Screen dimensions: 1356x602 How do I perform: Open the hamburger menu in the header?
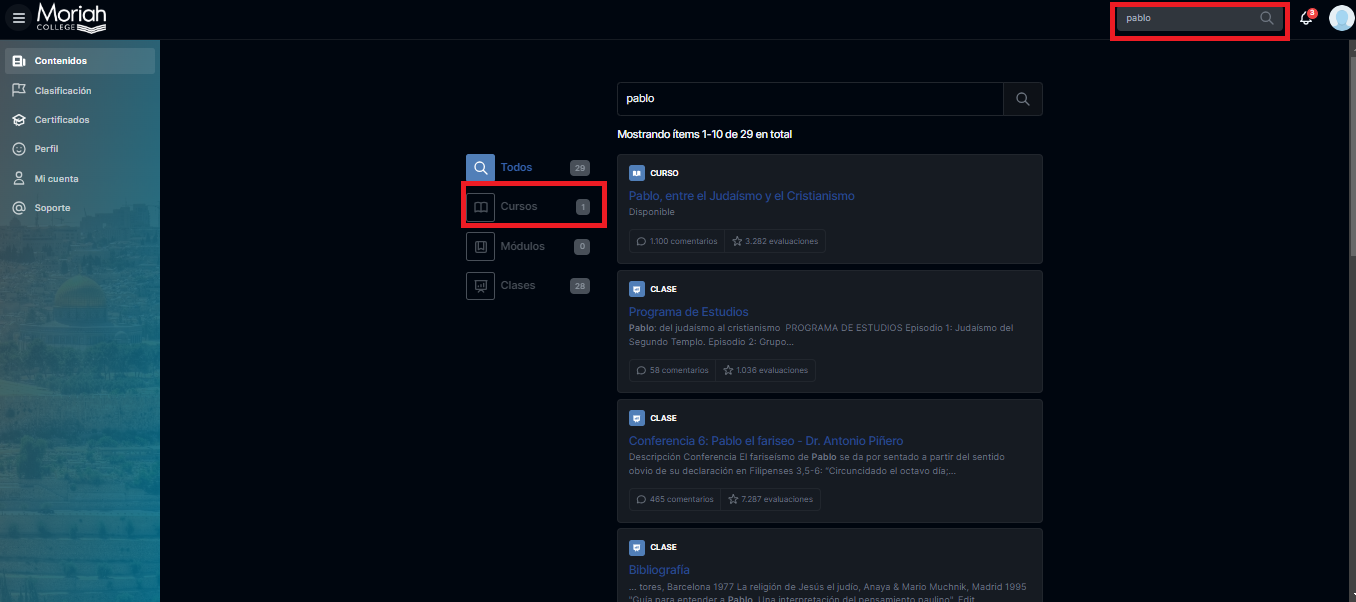tap(19, 18)
